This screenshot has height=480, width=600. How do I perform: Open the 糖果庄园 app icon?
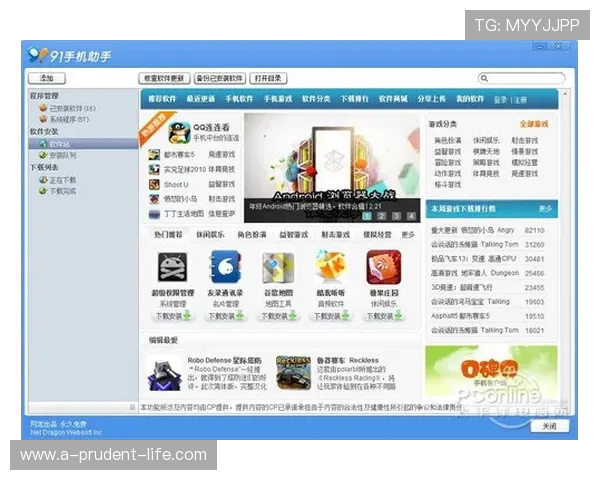click(x=383, y=267)
